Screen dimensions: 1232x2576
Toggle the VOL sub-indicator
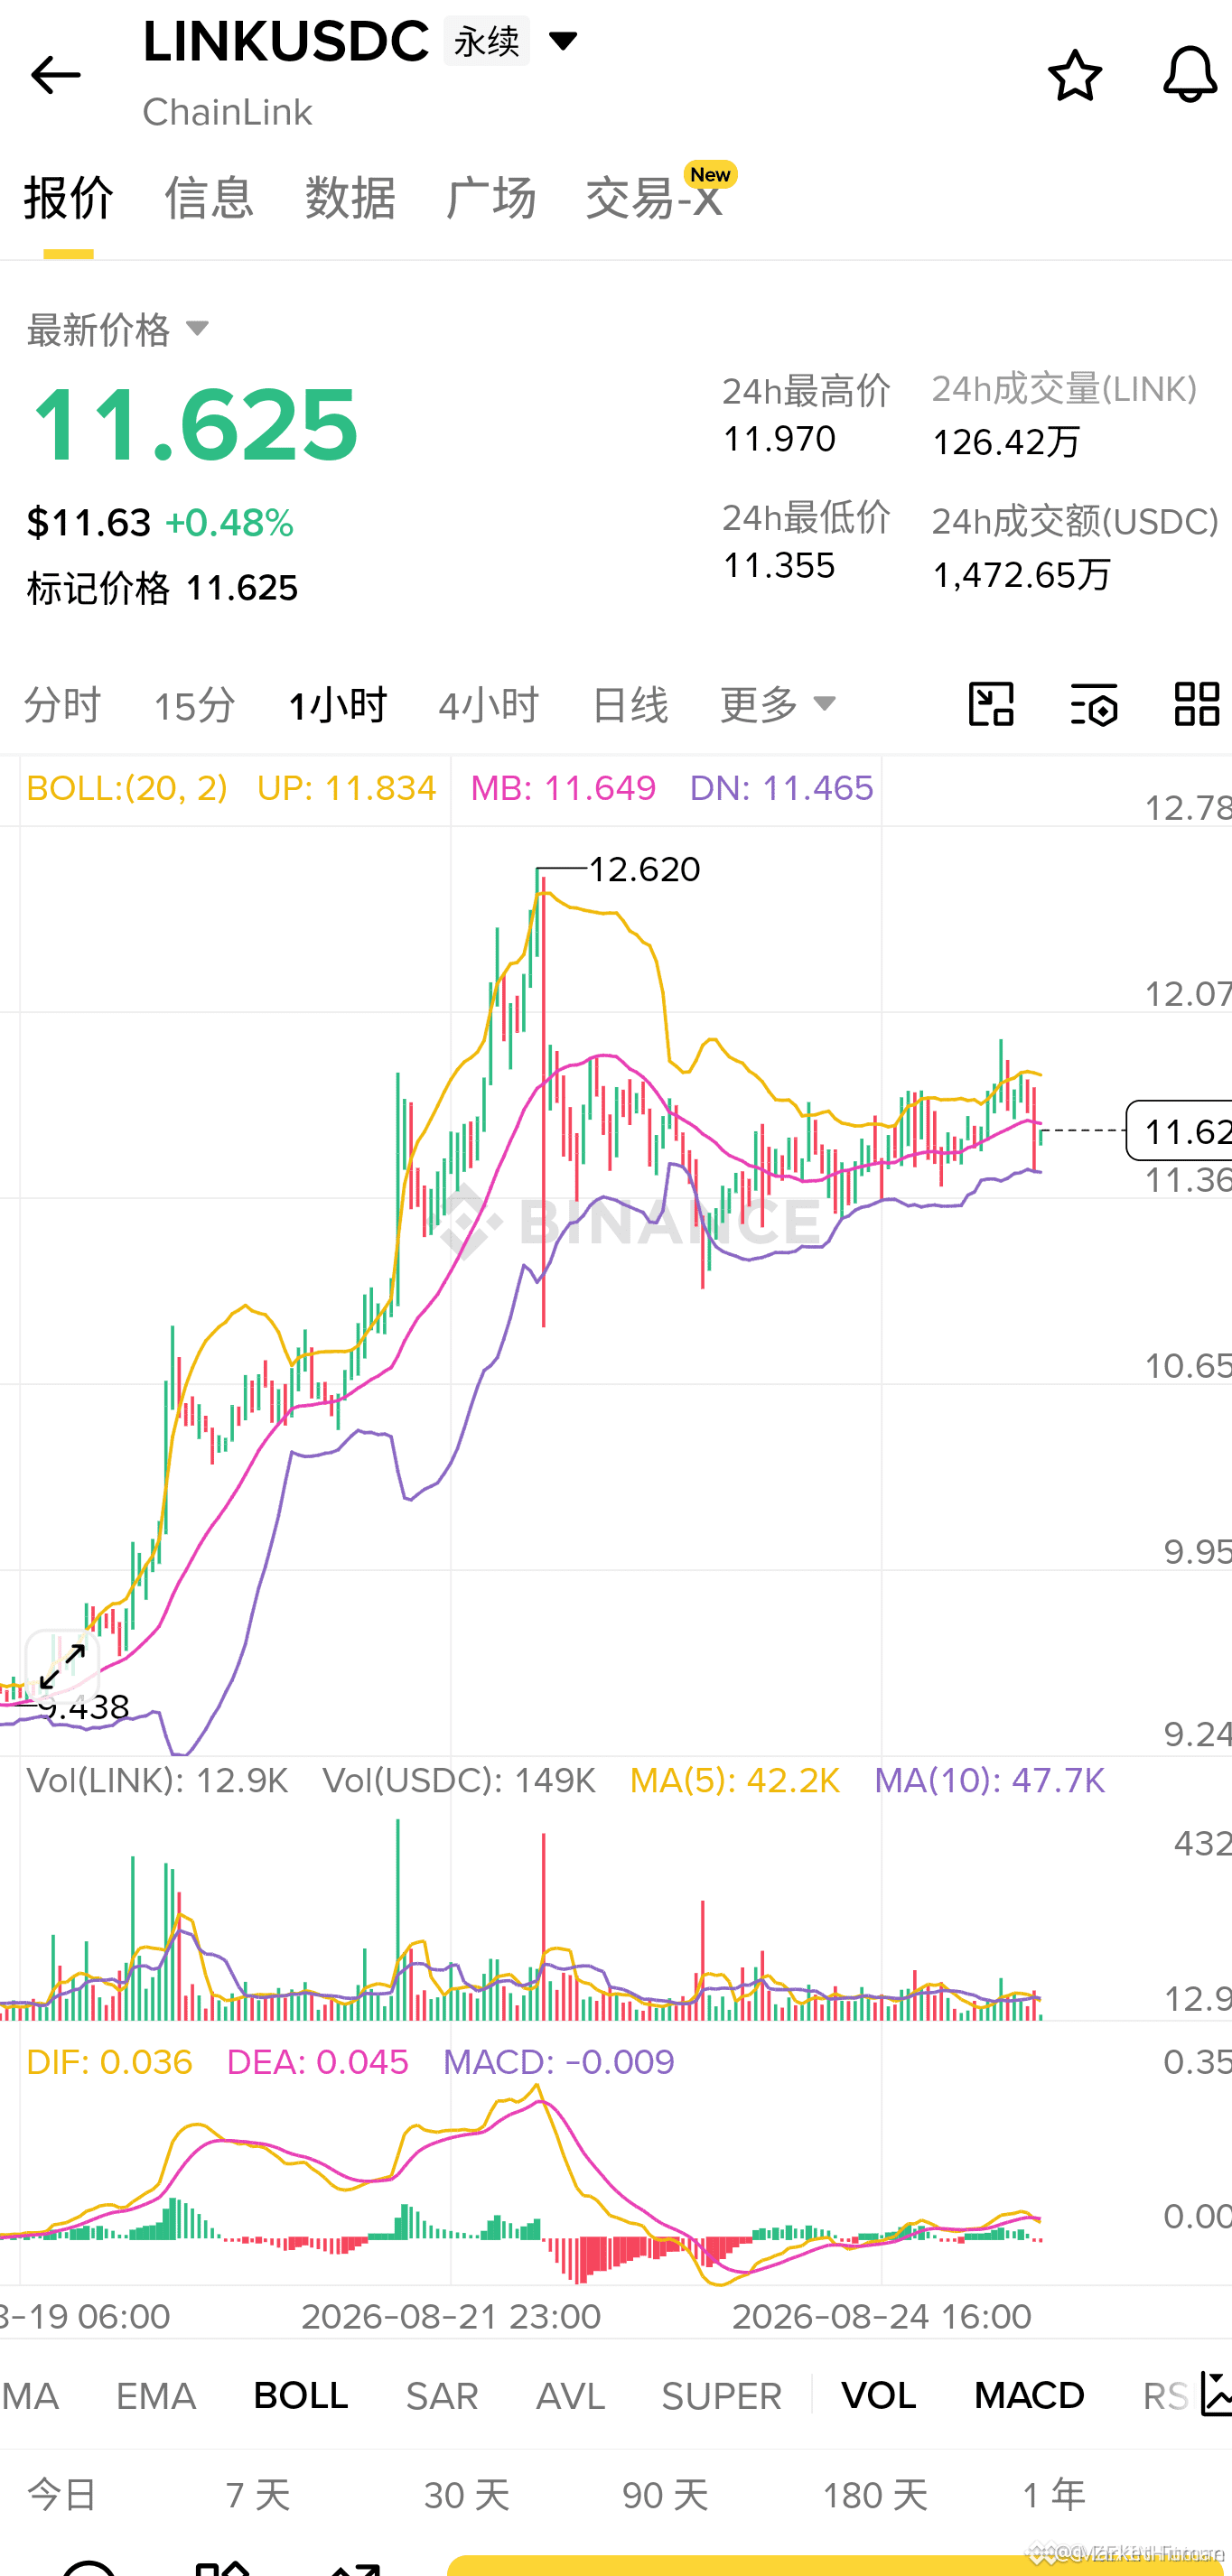[x=878, y=2395]
